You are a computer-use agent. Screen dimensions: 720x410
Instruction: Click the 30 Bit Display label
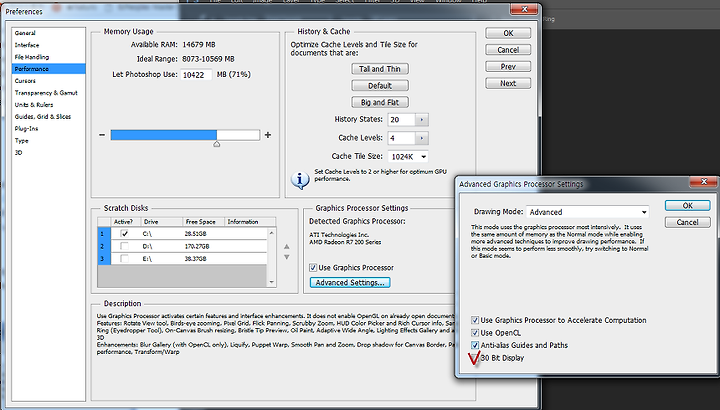point(502,358)
